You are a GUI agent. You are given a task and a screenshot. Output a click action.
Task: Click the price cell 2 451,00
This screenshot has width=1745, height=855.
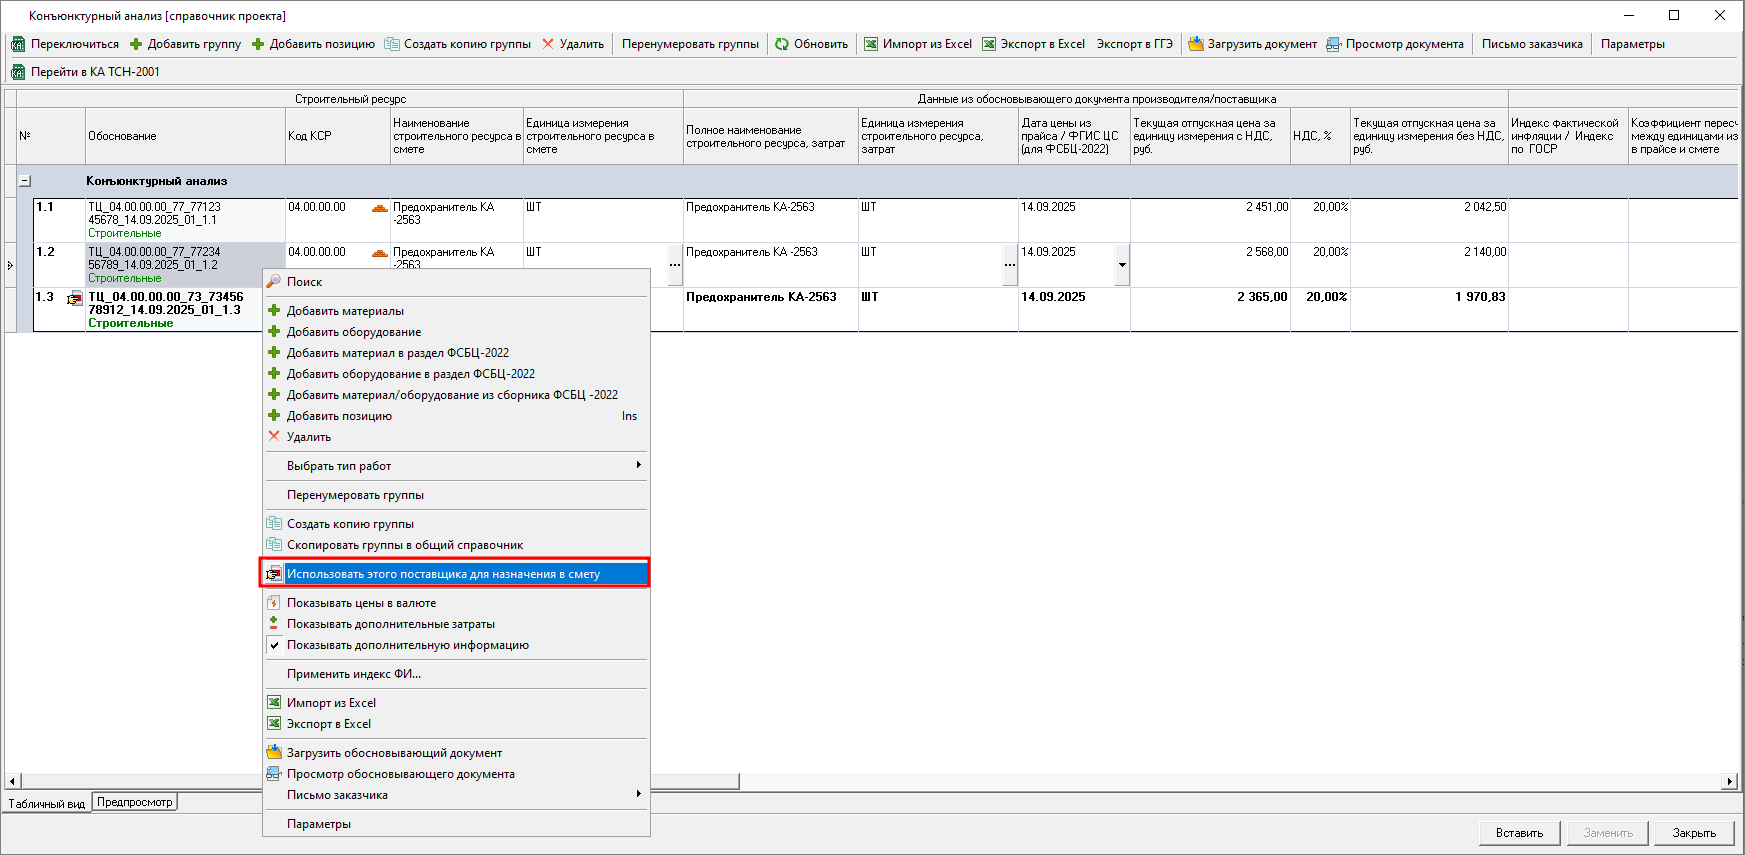tap(1210, 208)
